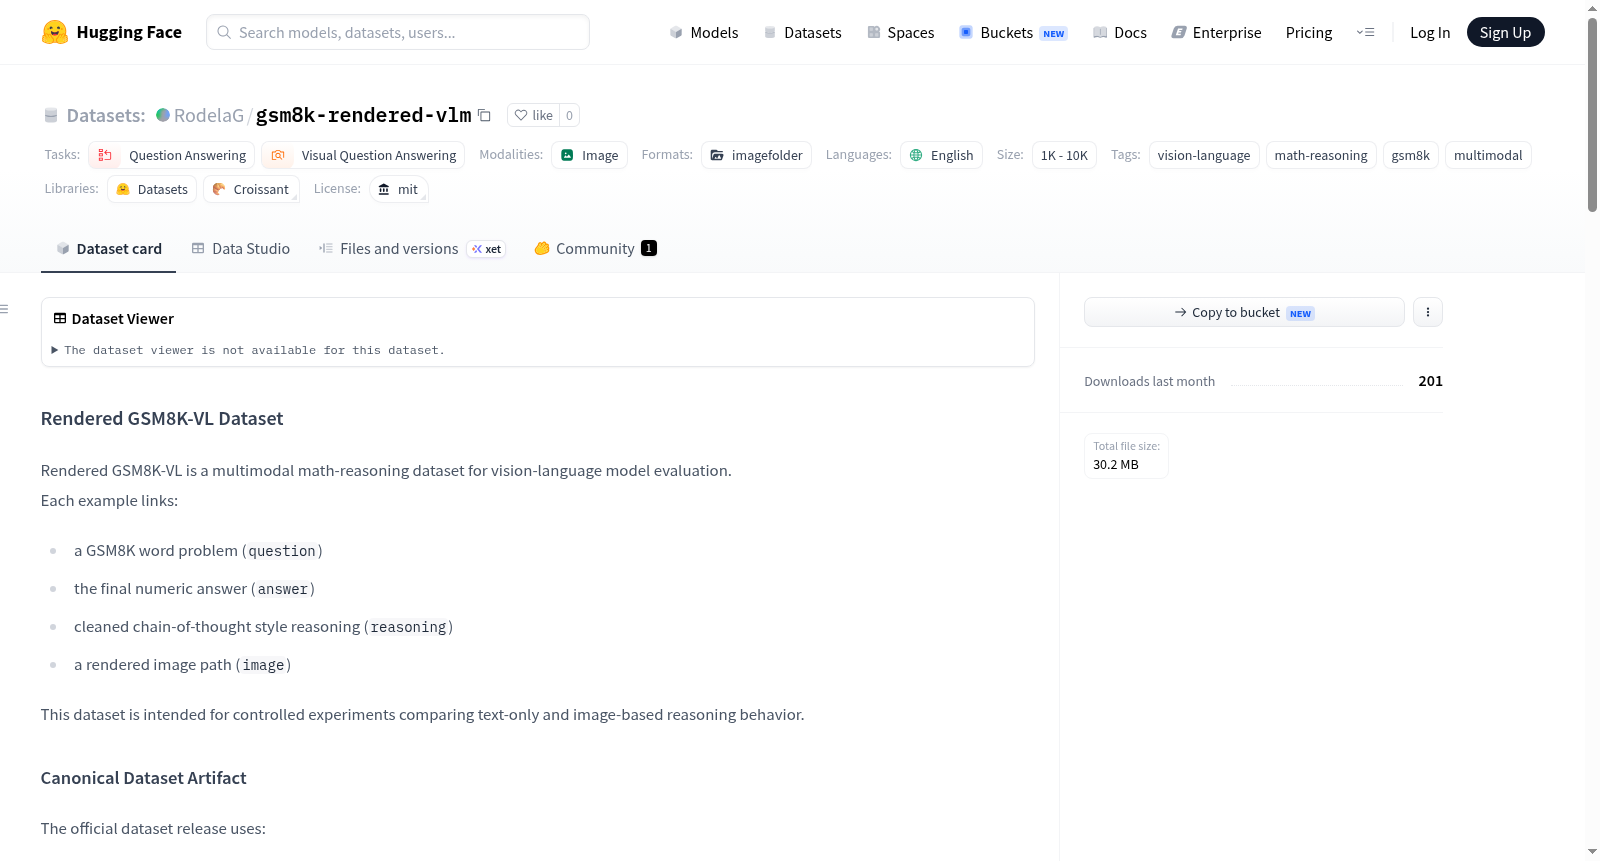Open the Croissant library tag

(251, 189)
